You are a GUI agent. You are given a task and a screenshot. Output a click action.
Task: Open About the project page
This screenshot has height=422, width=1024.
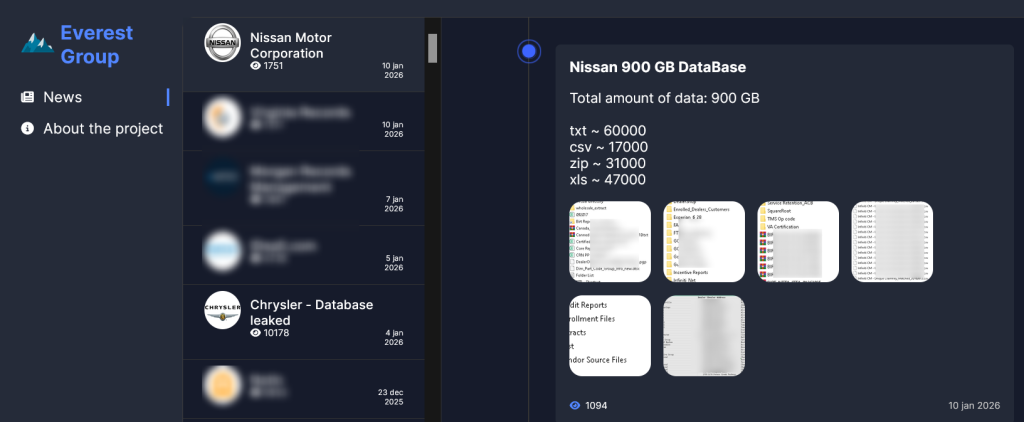[103, 129]
